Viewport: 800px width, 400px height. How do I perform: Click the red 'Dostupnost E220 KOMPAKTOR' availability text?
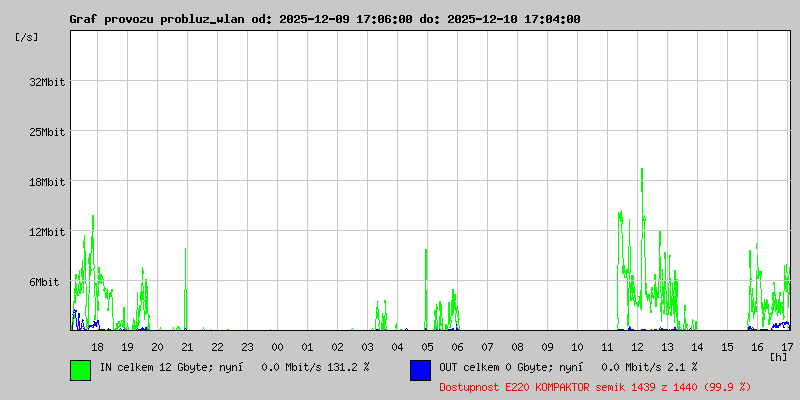pyautogui.click(x=595, y=387)
